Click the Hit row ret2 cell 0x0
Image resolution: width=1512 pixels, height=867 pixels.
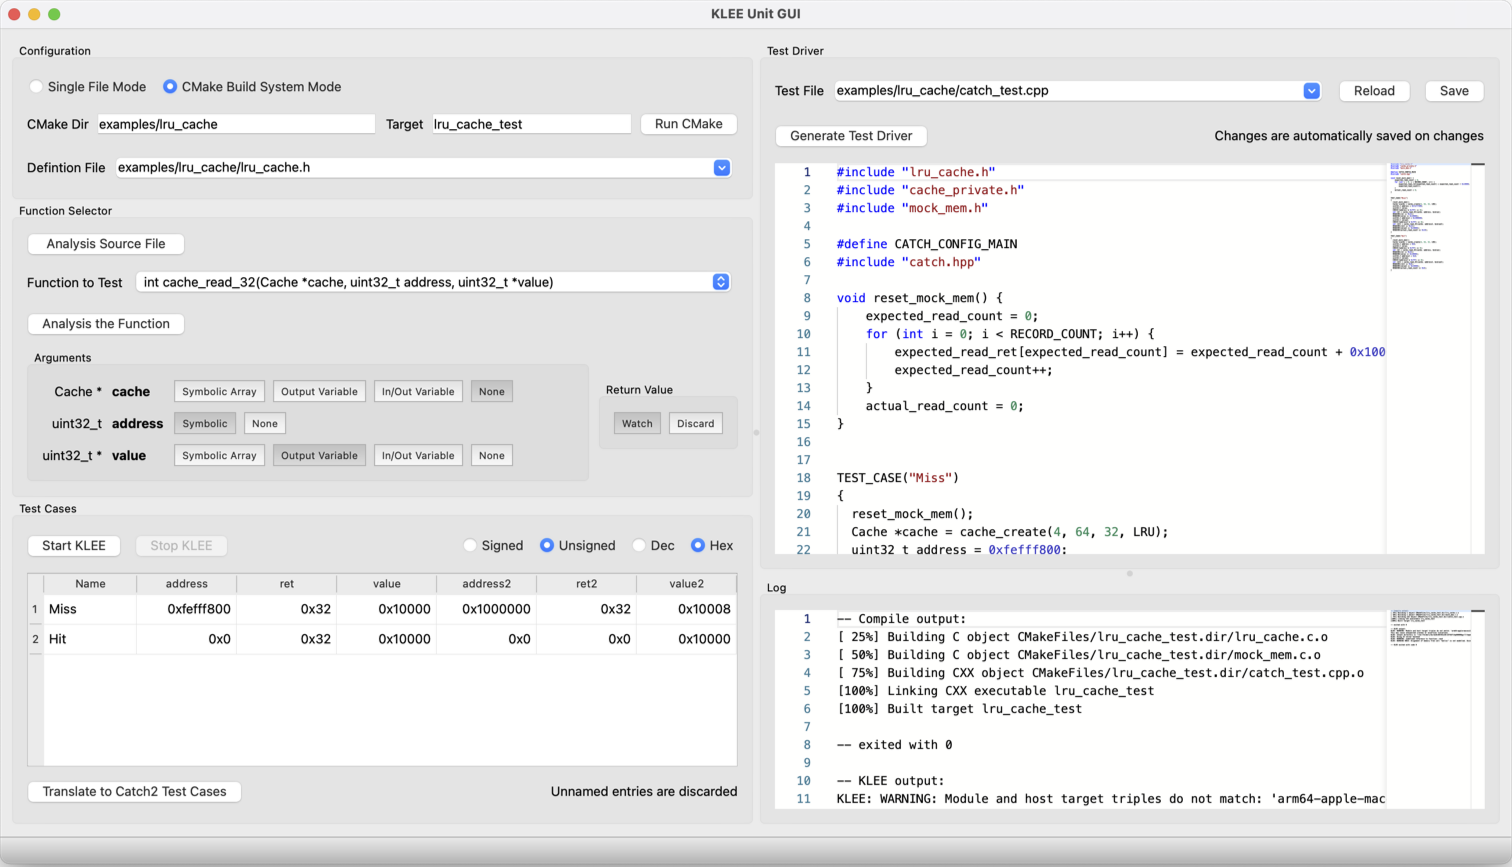click(x=587, y=639)
